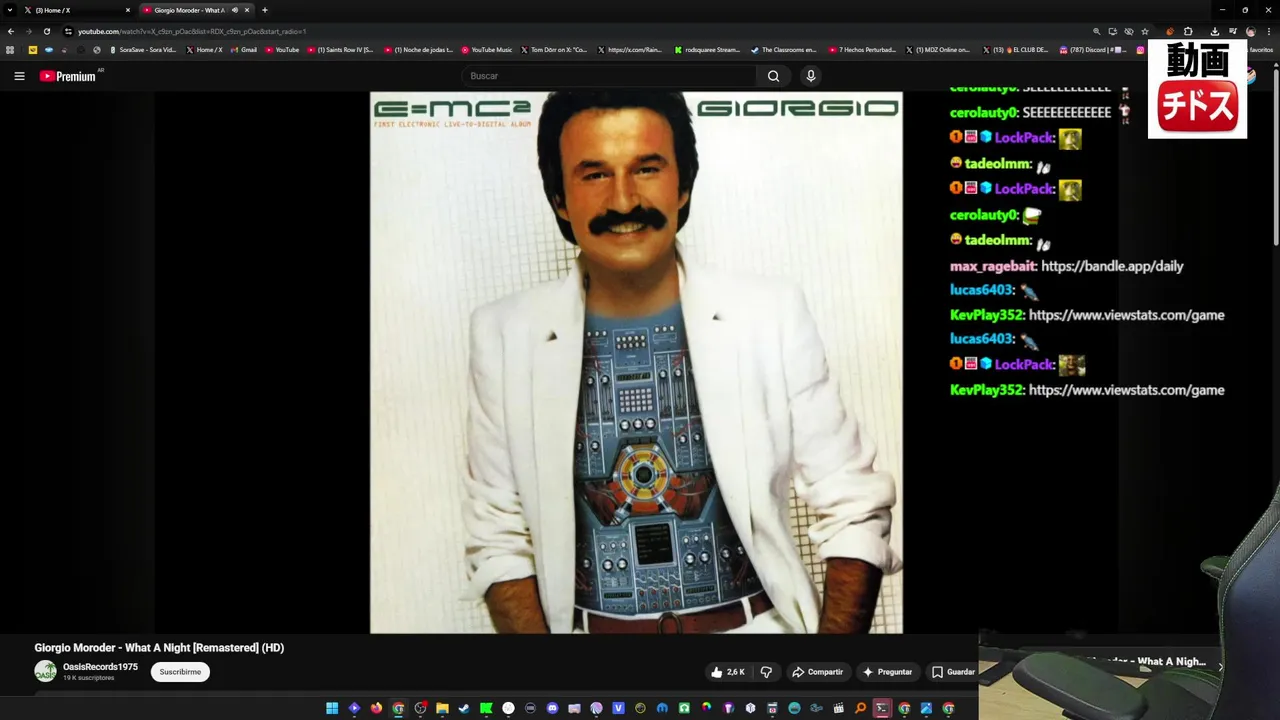
Task: Open the 7 Hechos Perturbad... bookmark
Action: click(x=862, y=49)
